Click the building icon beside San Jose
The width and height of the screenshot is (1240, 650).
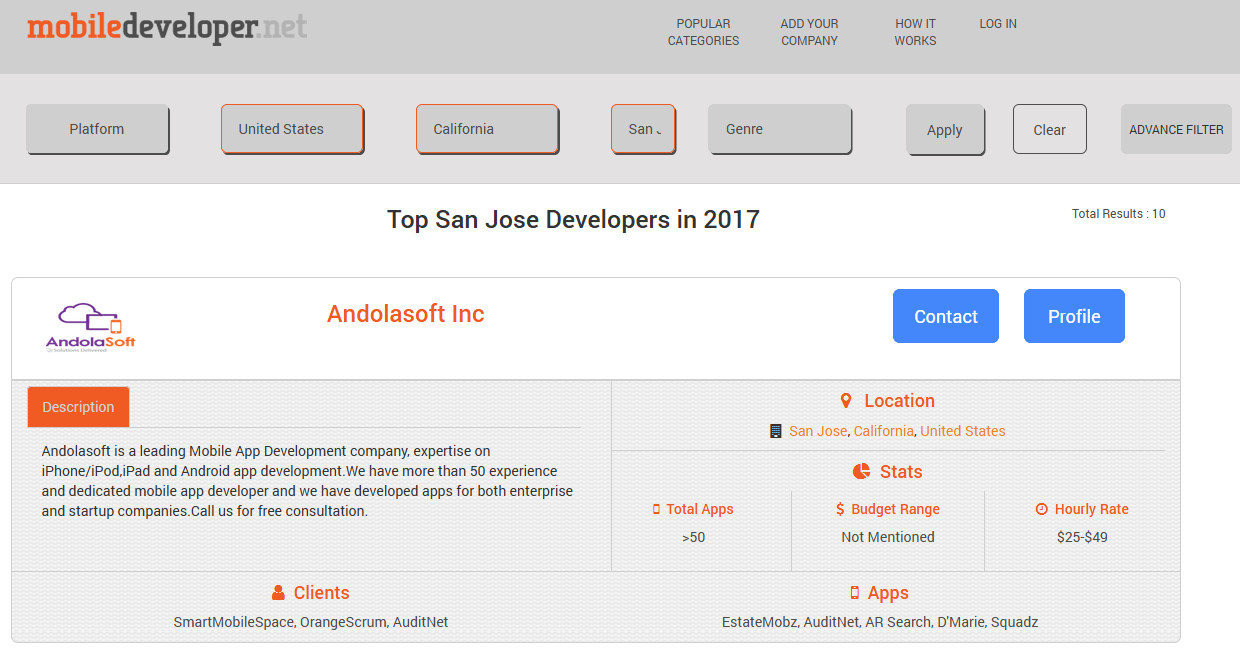tap(775, 431)
